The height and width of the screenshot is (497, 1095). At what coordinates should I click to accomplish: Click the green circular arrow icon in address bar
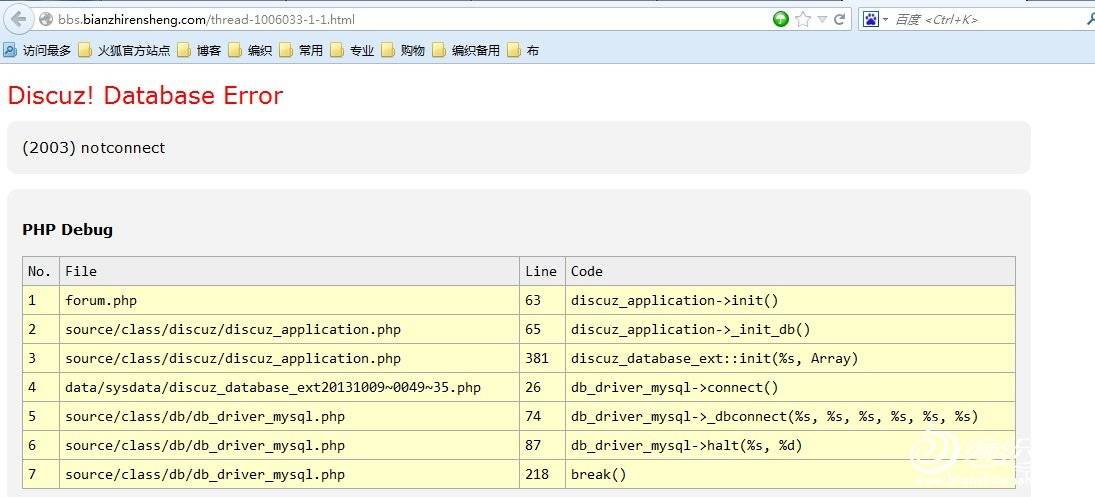tap(781, 20)
